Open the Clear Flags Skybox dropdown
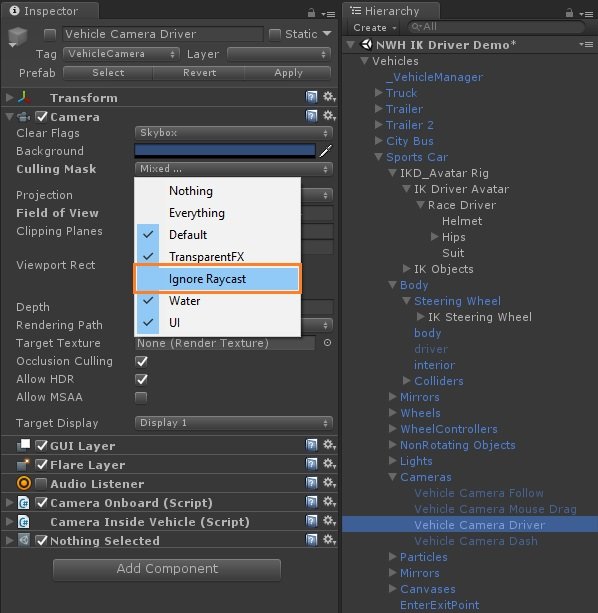The width and height of the screenshot is (598, 613). pos(234,133)
